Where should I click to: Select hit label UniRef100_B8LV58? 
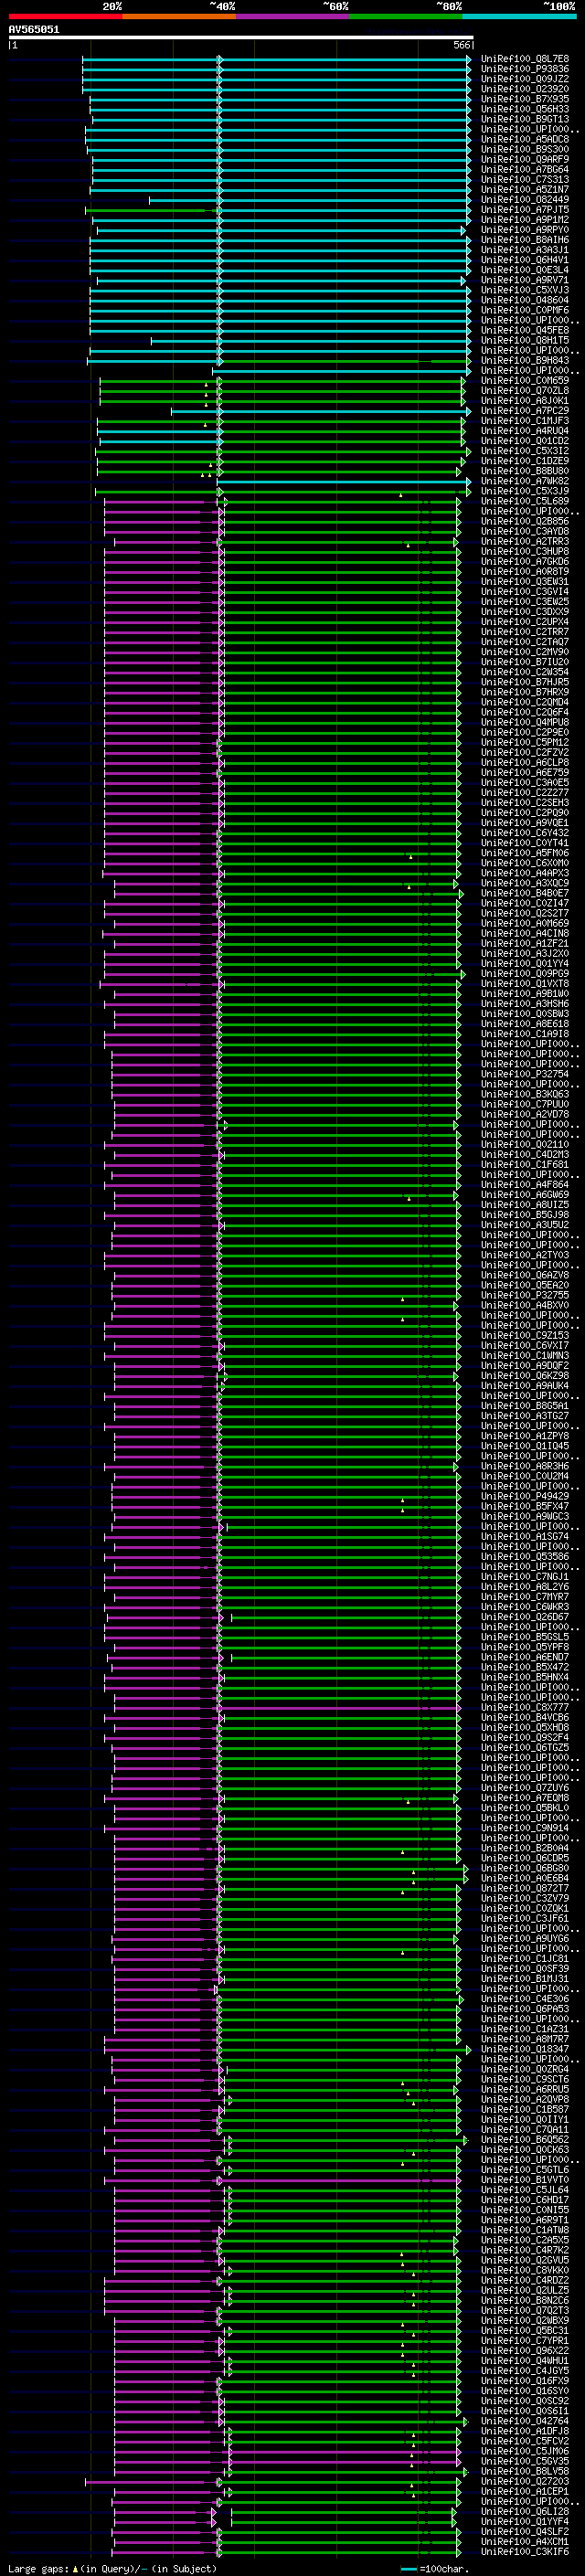click(x=524, y=2471)
